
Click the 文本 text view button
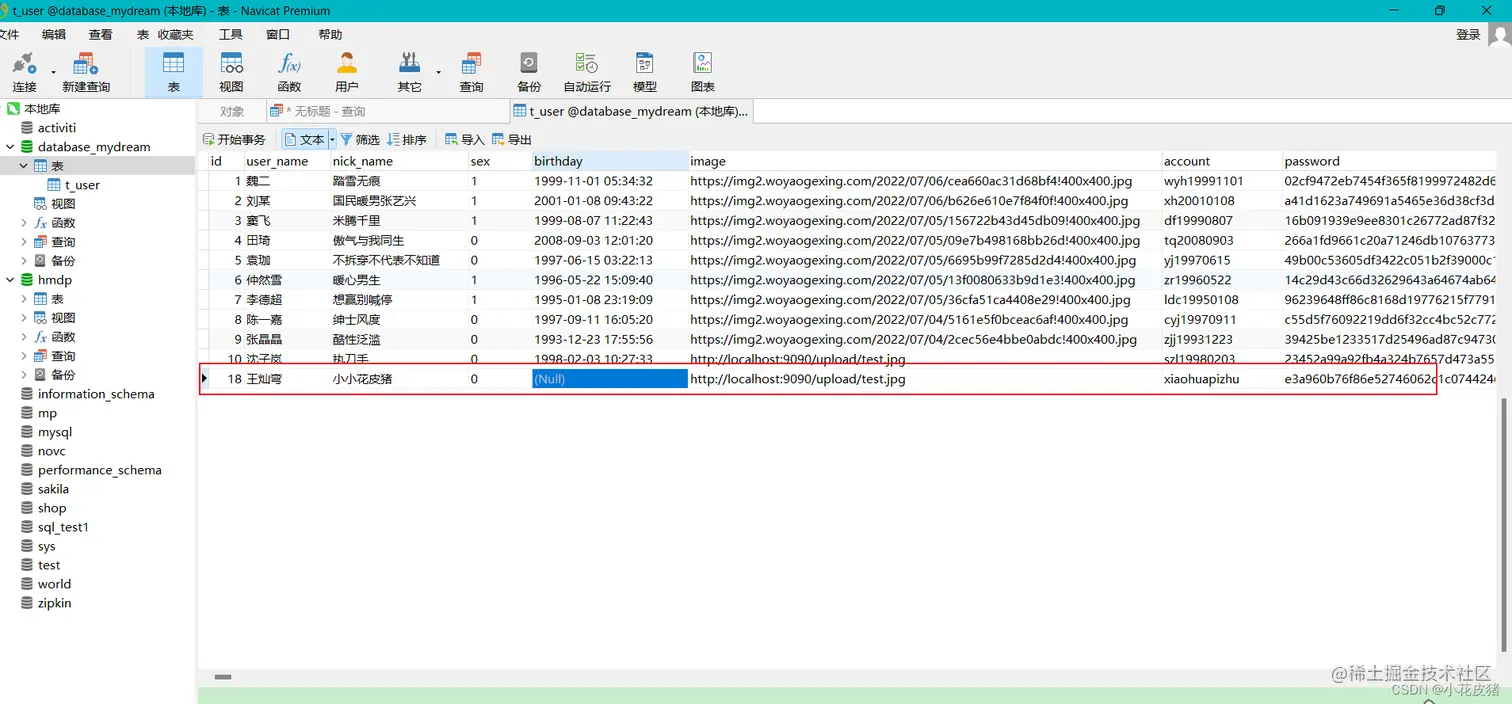[x=305, y=140]
